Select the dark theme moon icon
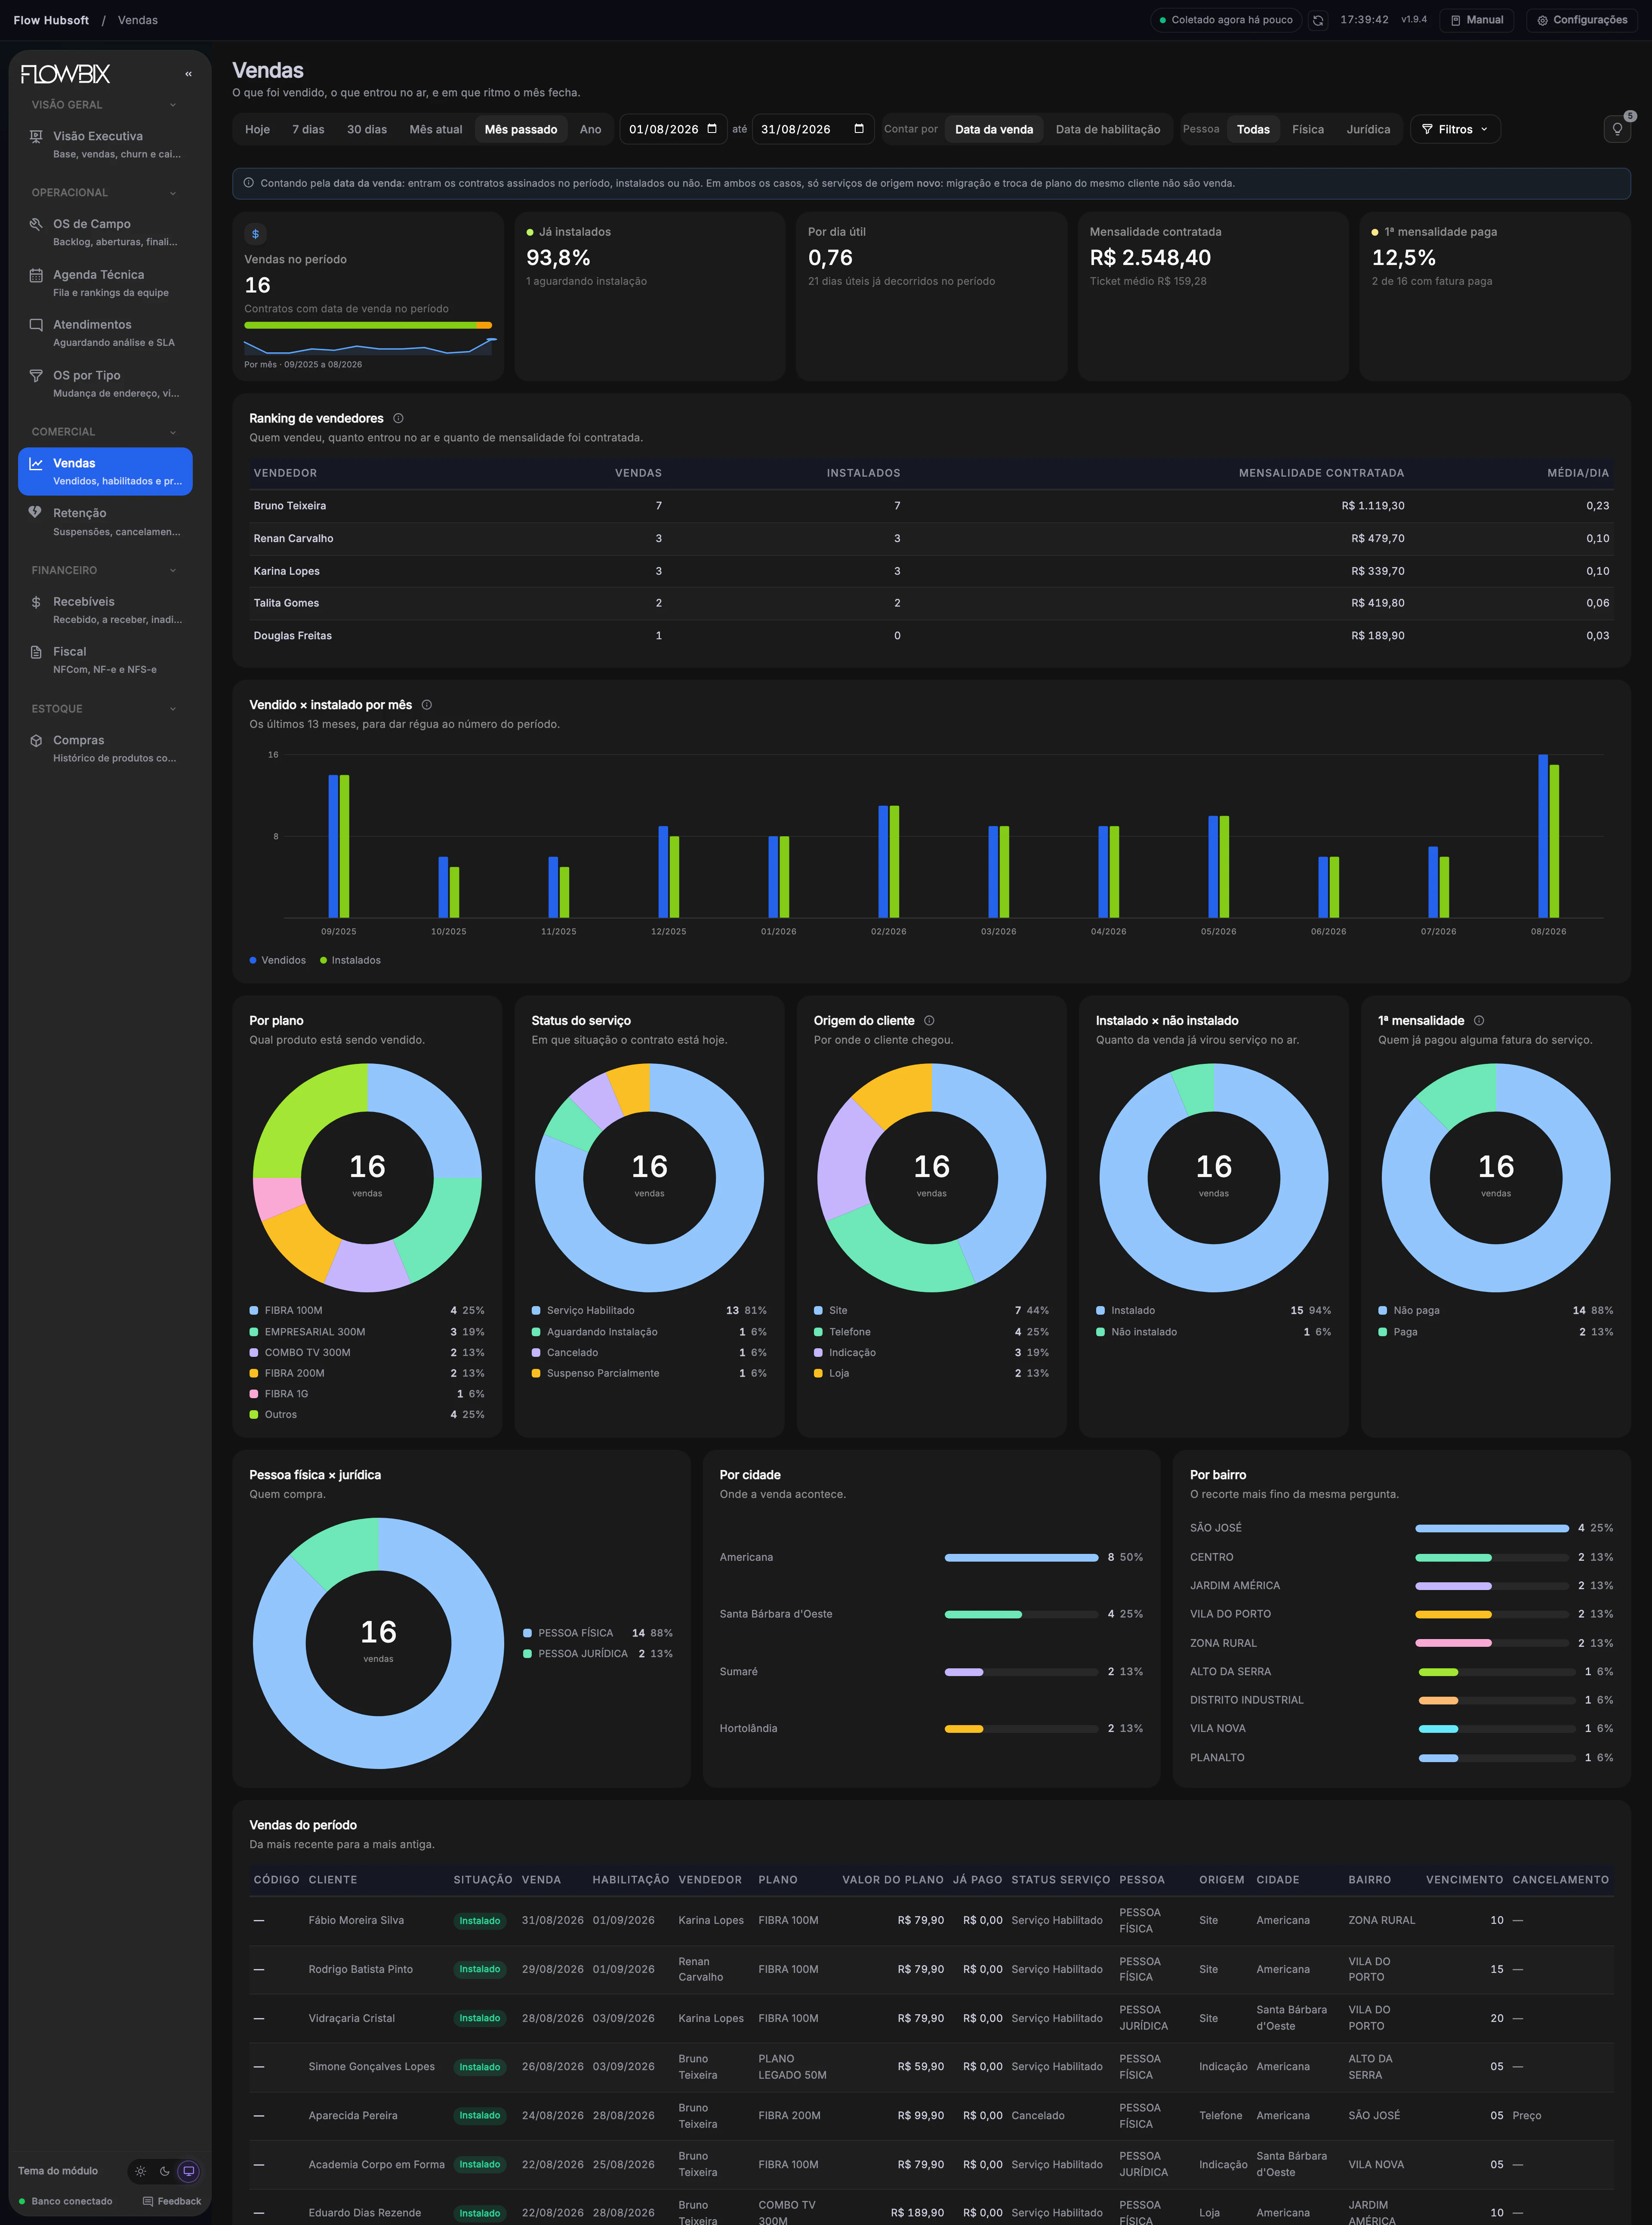 [x=165, y=2171]
